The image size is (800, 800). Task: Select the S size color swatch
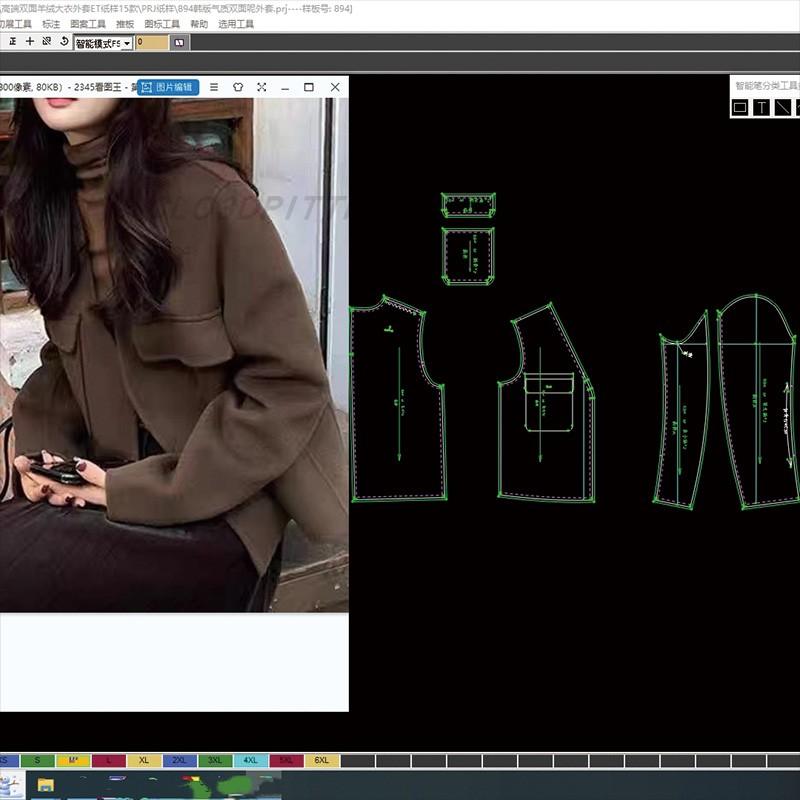(x=37, y=761)
